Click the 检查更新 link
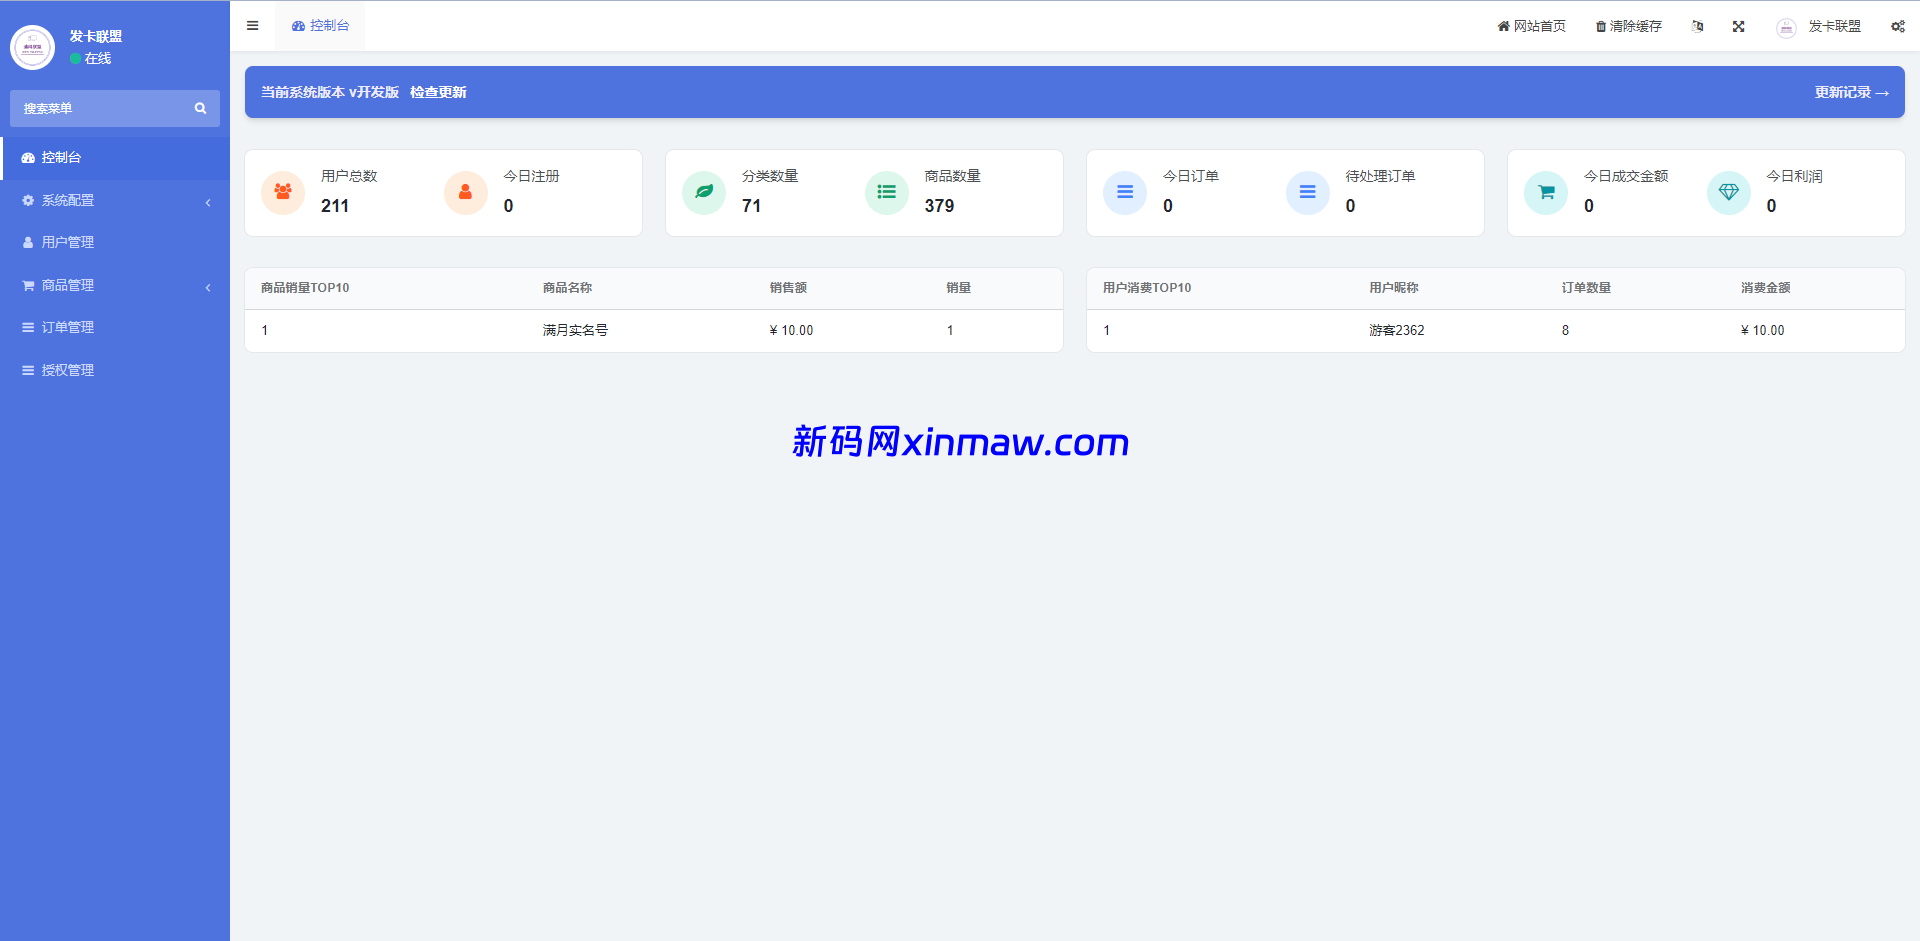The width and height of the screenshot is (1920, 941). (438, 93)
